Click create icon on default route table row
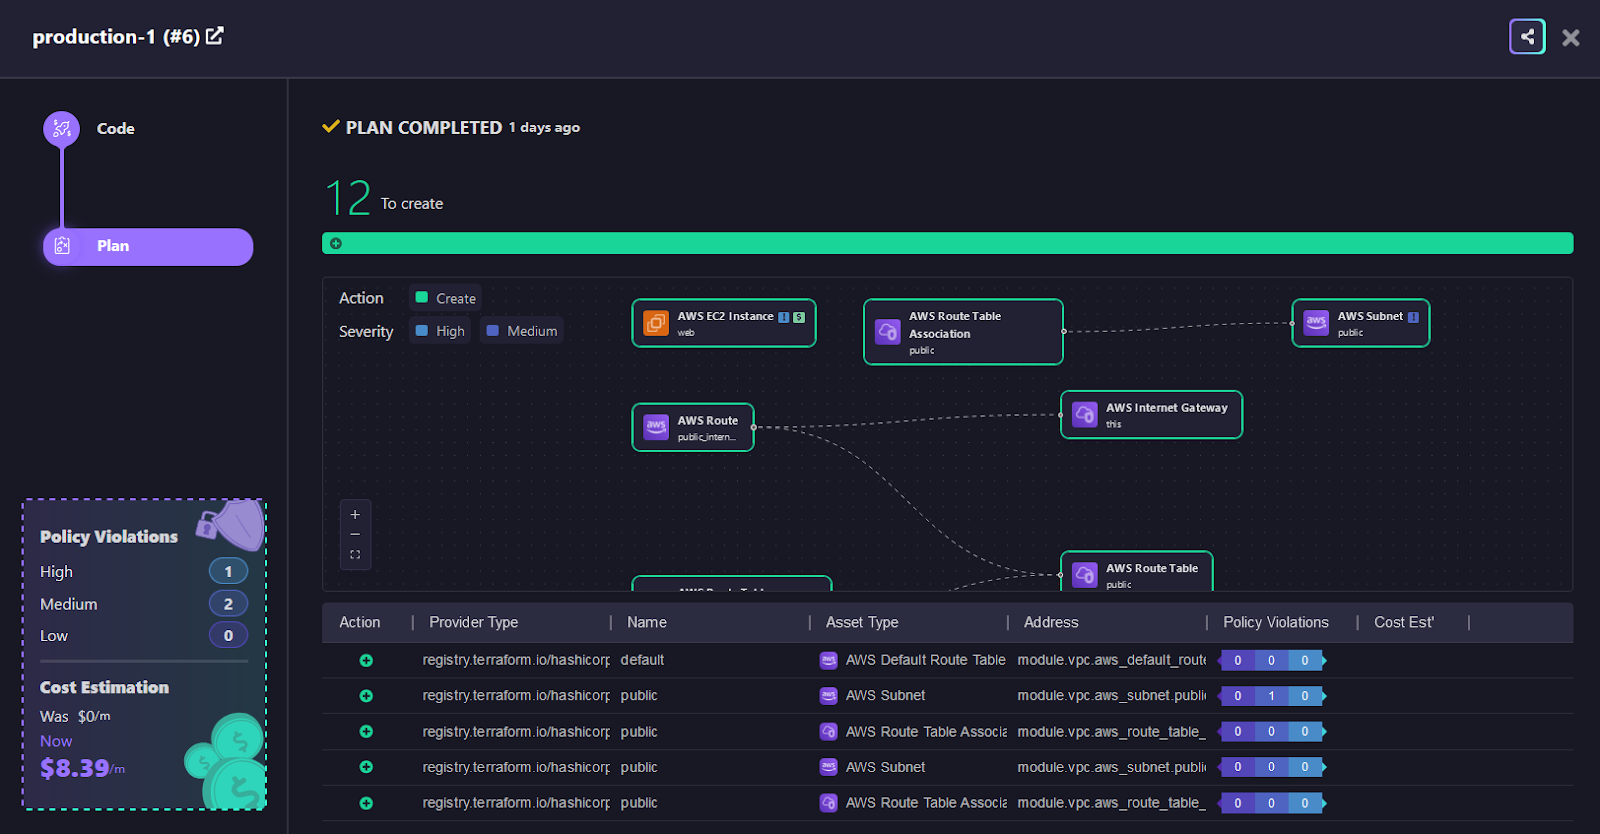Viewport: 1600px width, 834px height. [x=366, y=660]
